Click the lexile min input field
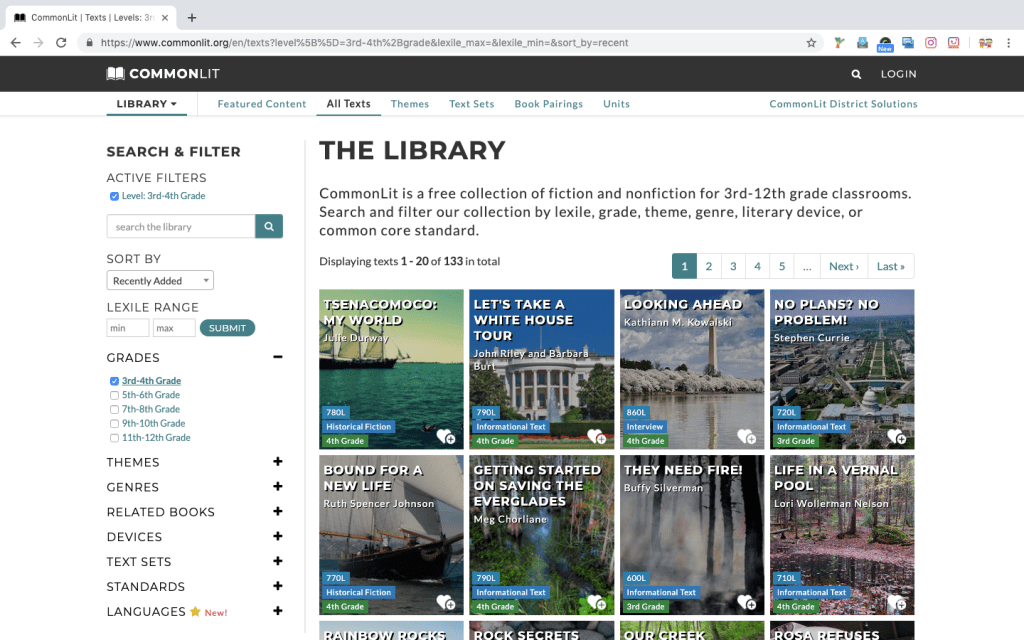The image size is (1024, 640). [x=127, y=328]
